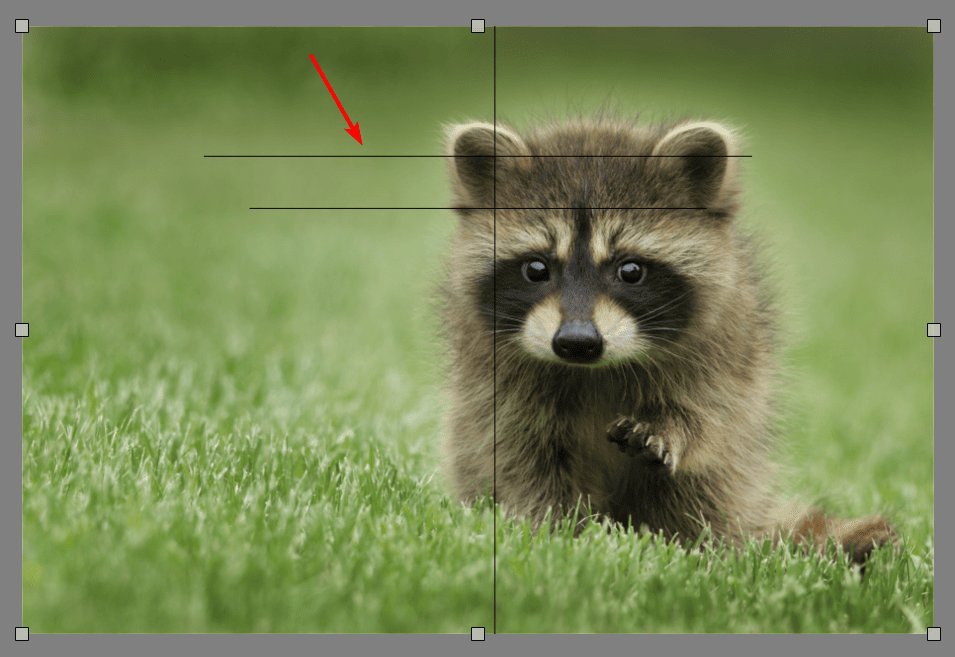This screenshot has height=657, width=955.
Task: Click the middle-right transform edge handle
Action: 933,330
